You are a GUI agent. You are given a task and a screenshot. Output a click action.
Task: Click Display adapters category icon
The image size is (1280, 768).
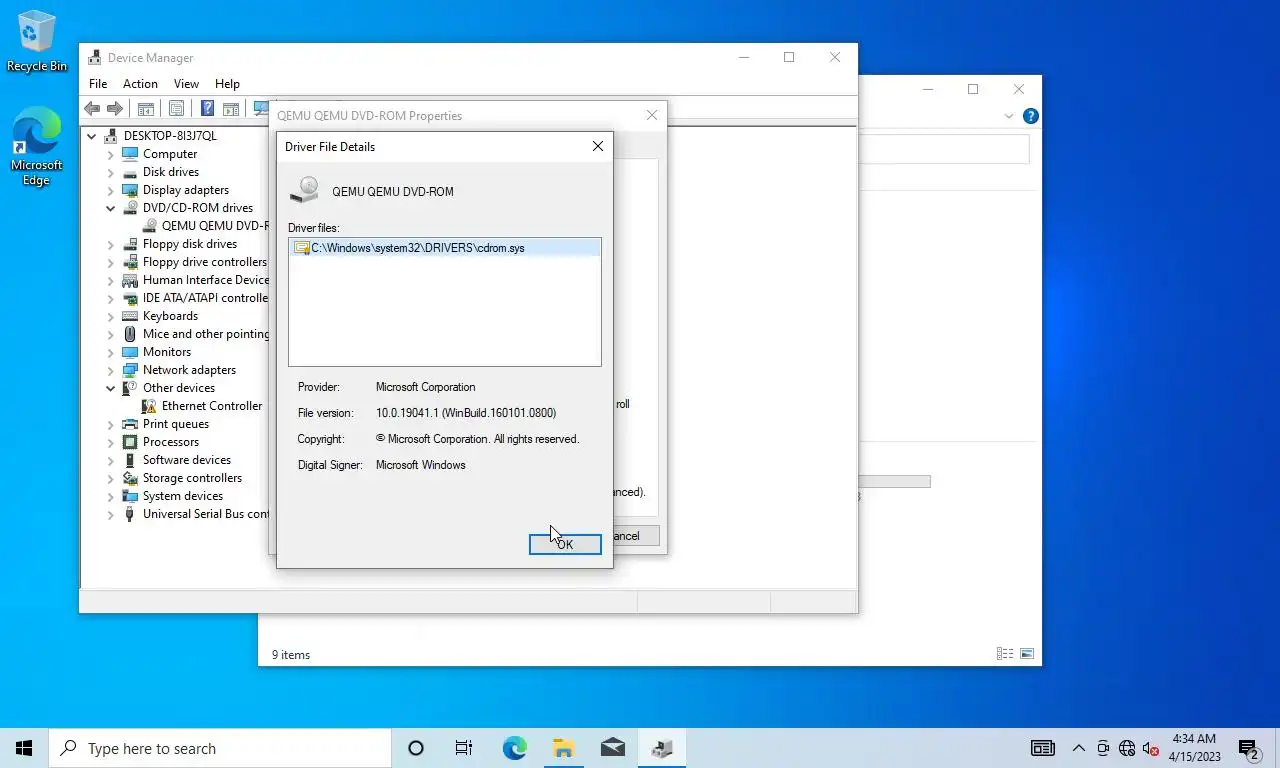click(130, 190)
